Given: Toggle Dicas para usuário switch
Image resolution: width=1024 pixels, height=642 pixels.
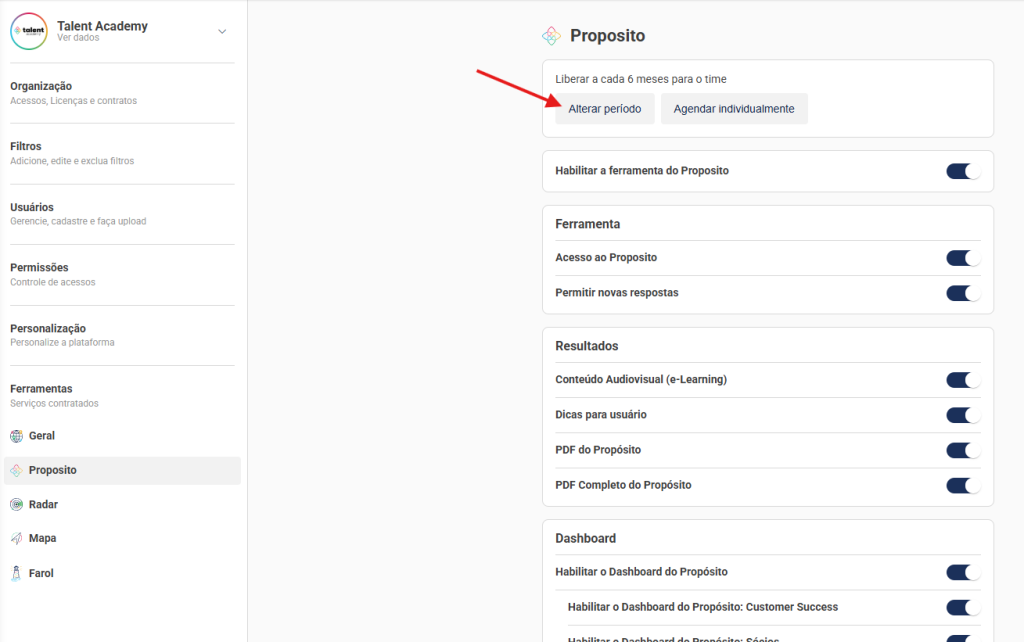Looking at the screenshot, I should pyautogui.click(x=963, y=415).
